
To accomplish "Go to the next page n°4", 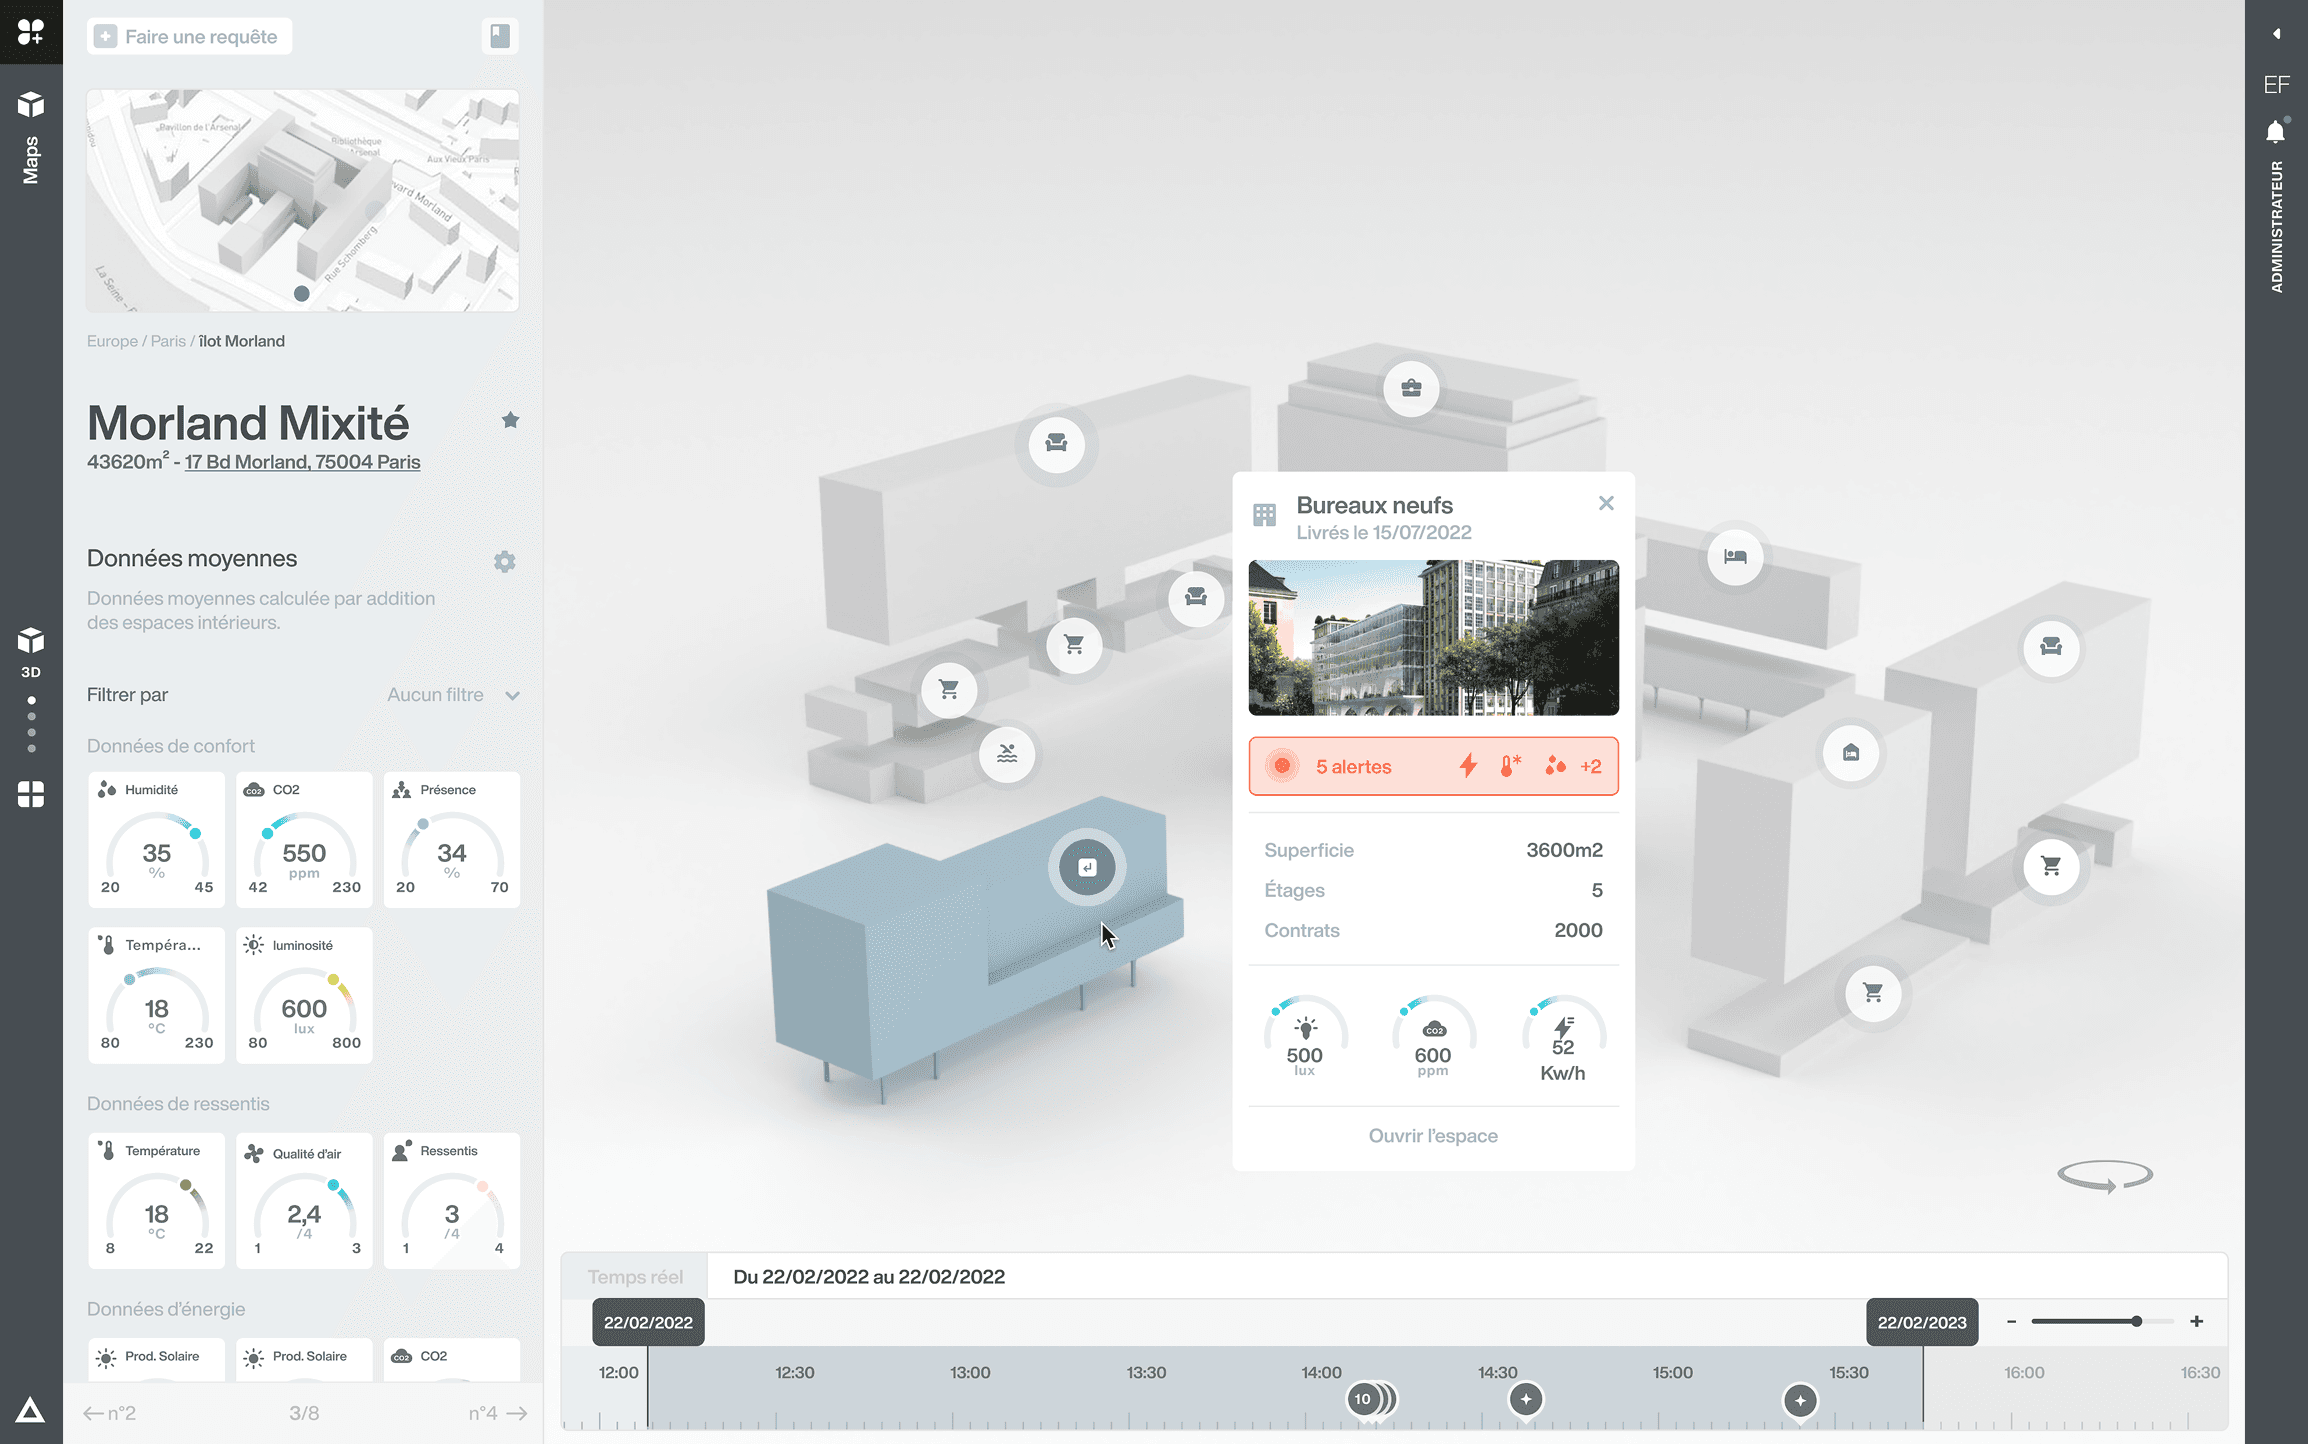I will click(x=497, y=1413).
